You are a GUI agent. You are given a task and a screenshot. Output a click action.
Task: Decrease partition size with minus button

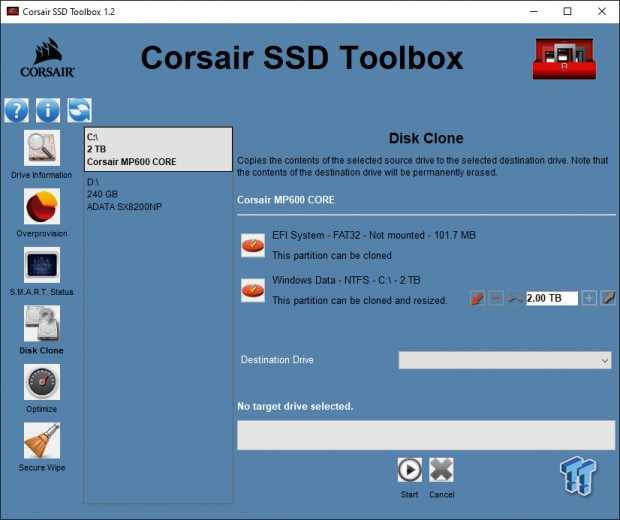pyautogui.click(x=496, y=298)
